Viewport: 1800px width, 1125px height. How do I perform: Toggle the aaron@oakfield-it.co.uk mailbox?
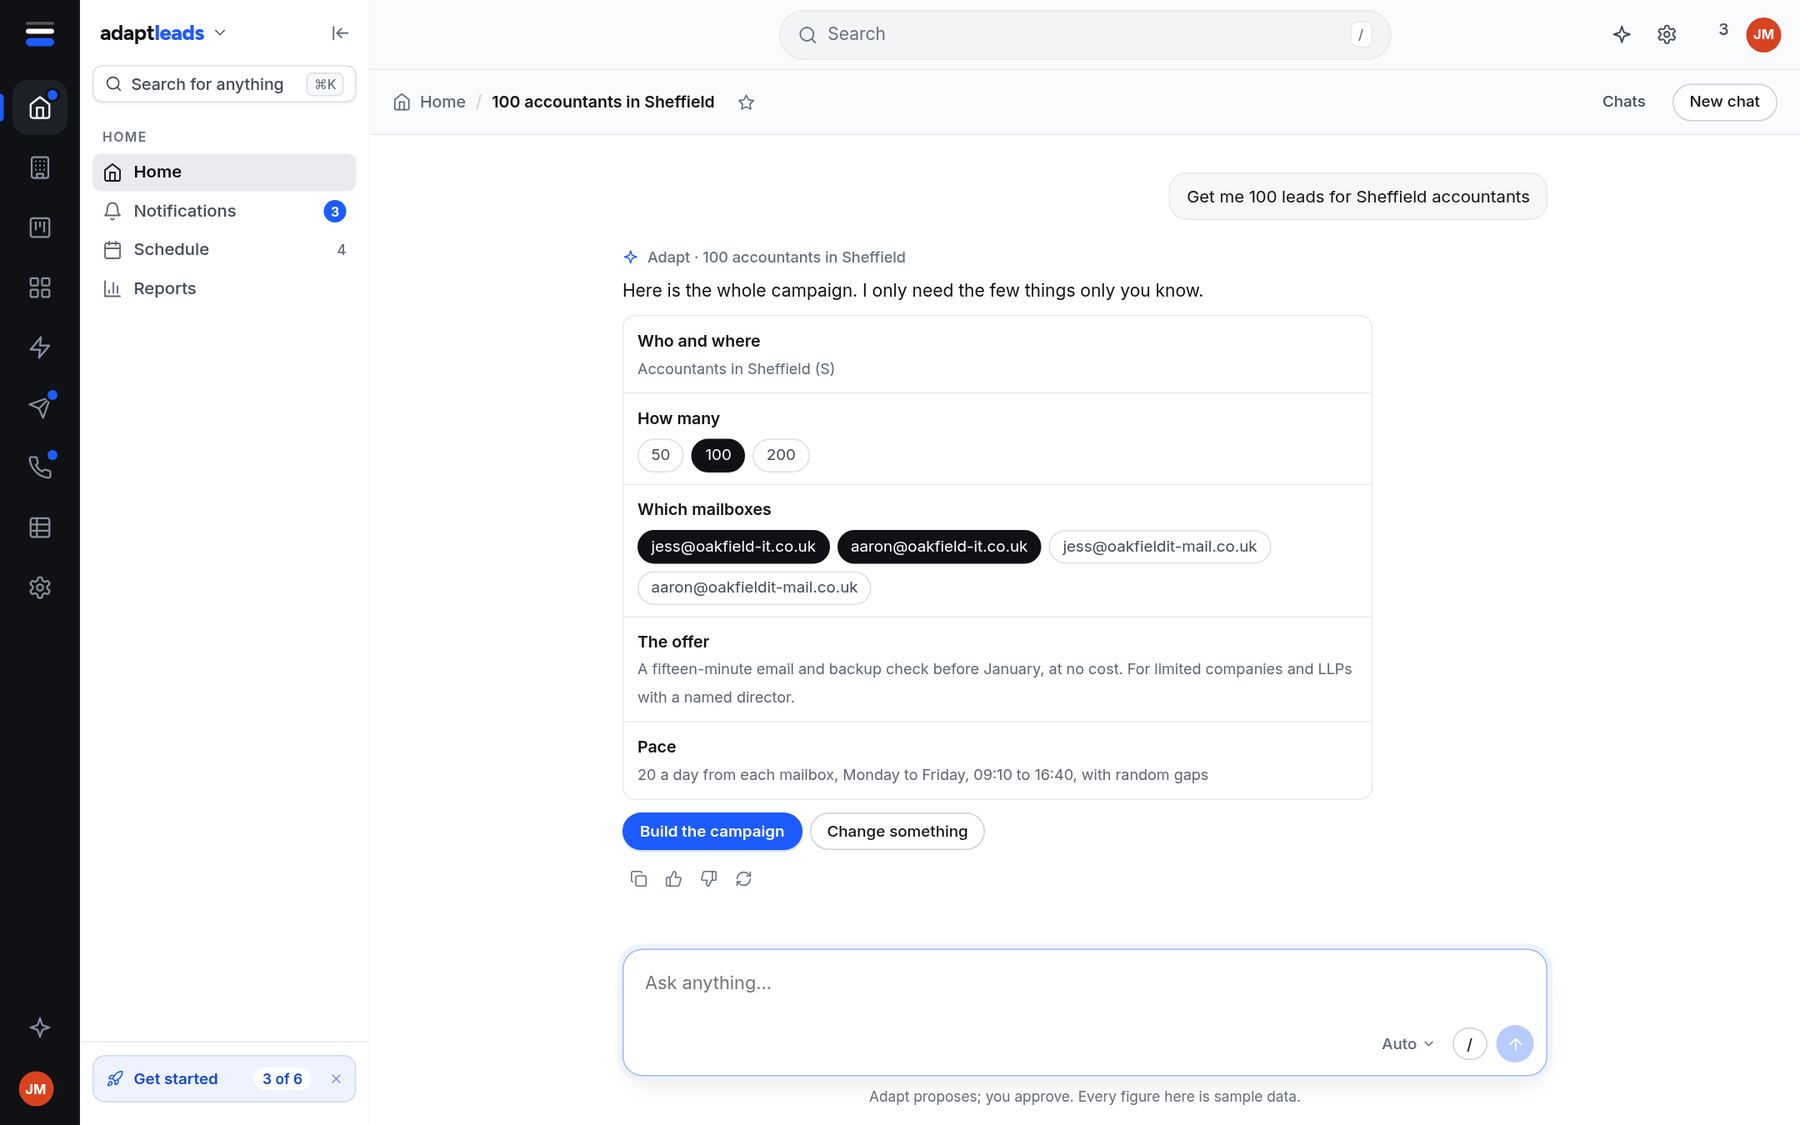[939, 547]
